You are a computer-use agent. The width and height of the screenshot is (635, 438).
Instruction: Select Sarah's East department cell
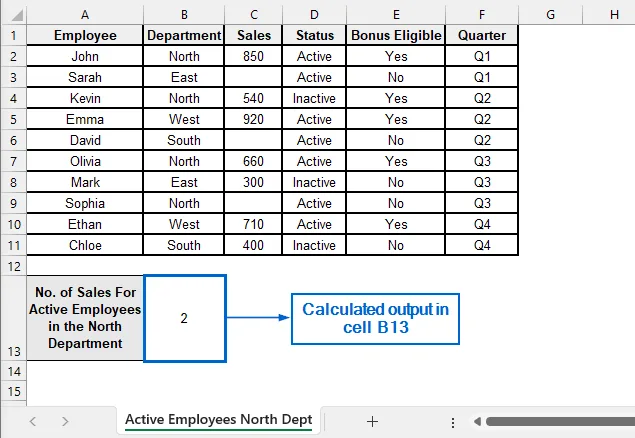tap(184, 77)
